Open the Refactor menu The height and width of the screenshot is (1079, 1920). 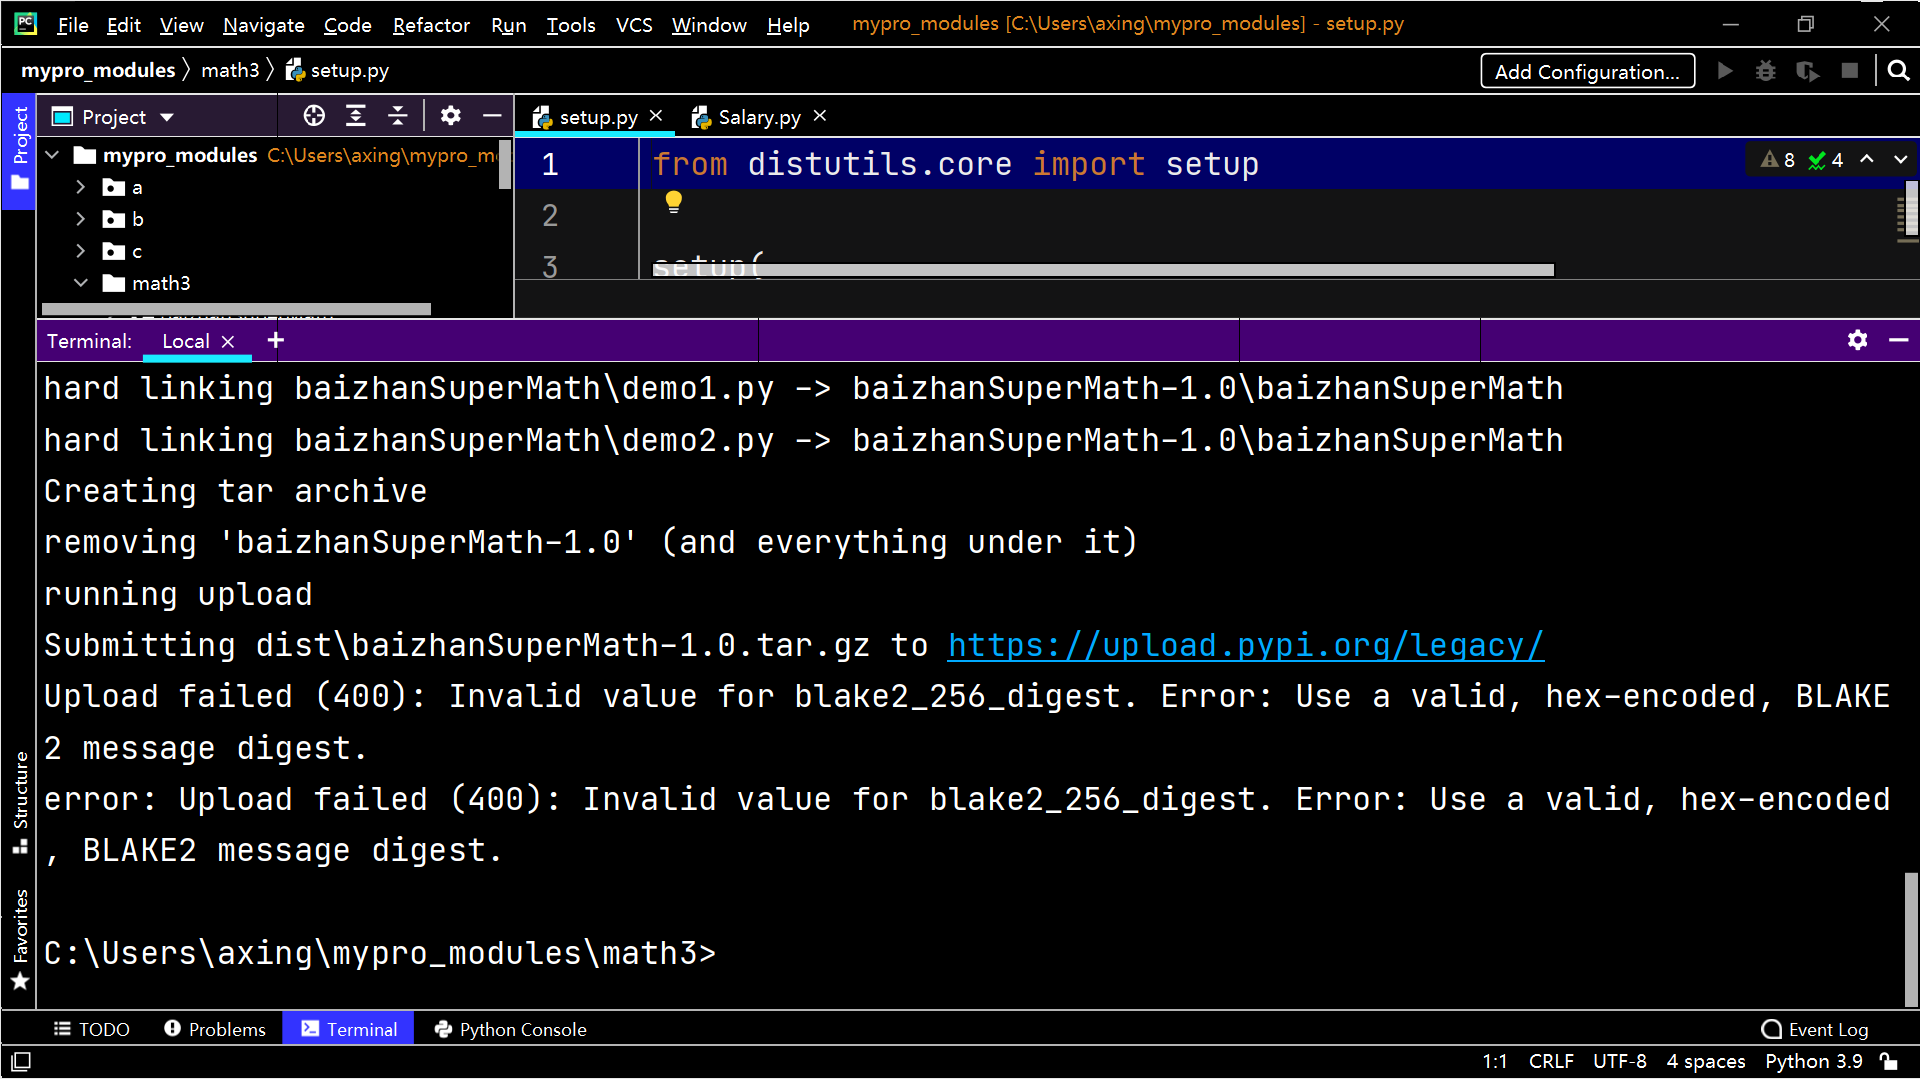click(x=431, y=25)
